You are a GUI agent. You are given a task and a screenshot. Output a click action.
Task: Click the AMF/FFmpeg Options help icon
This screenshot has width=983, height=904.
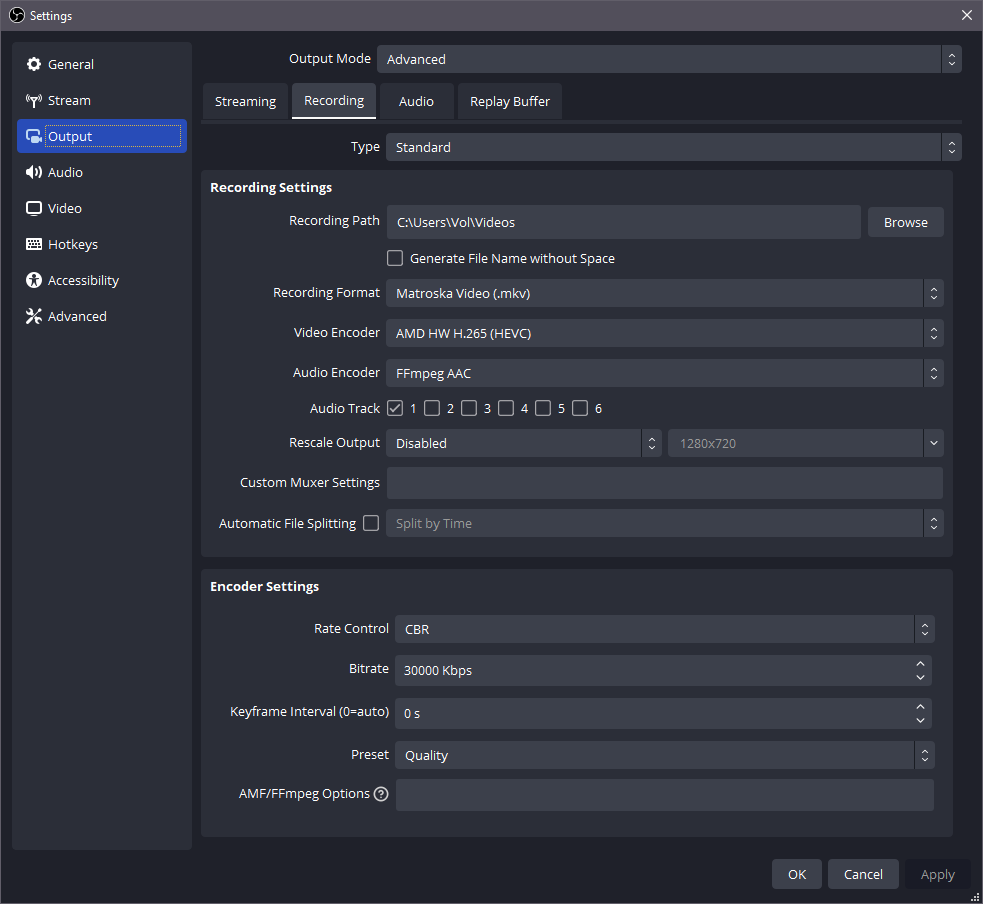pos(381,794)
